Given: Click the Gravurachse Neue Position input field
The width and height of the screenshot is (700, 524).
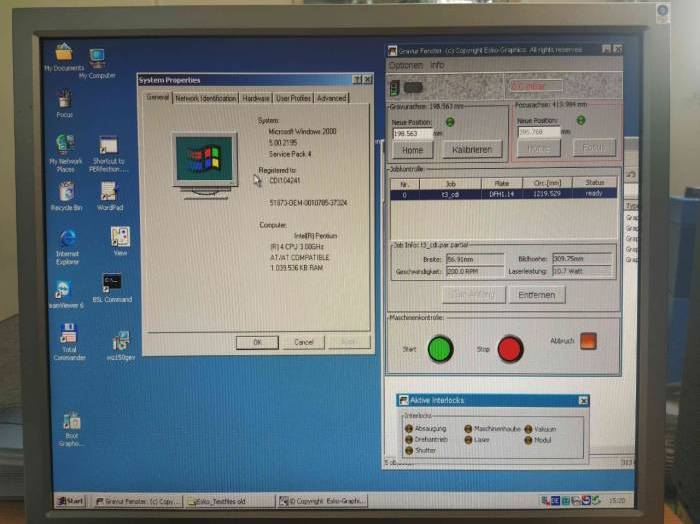Looking at the screenshot, I should pos(412,133).
